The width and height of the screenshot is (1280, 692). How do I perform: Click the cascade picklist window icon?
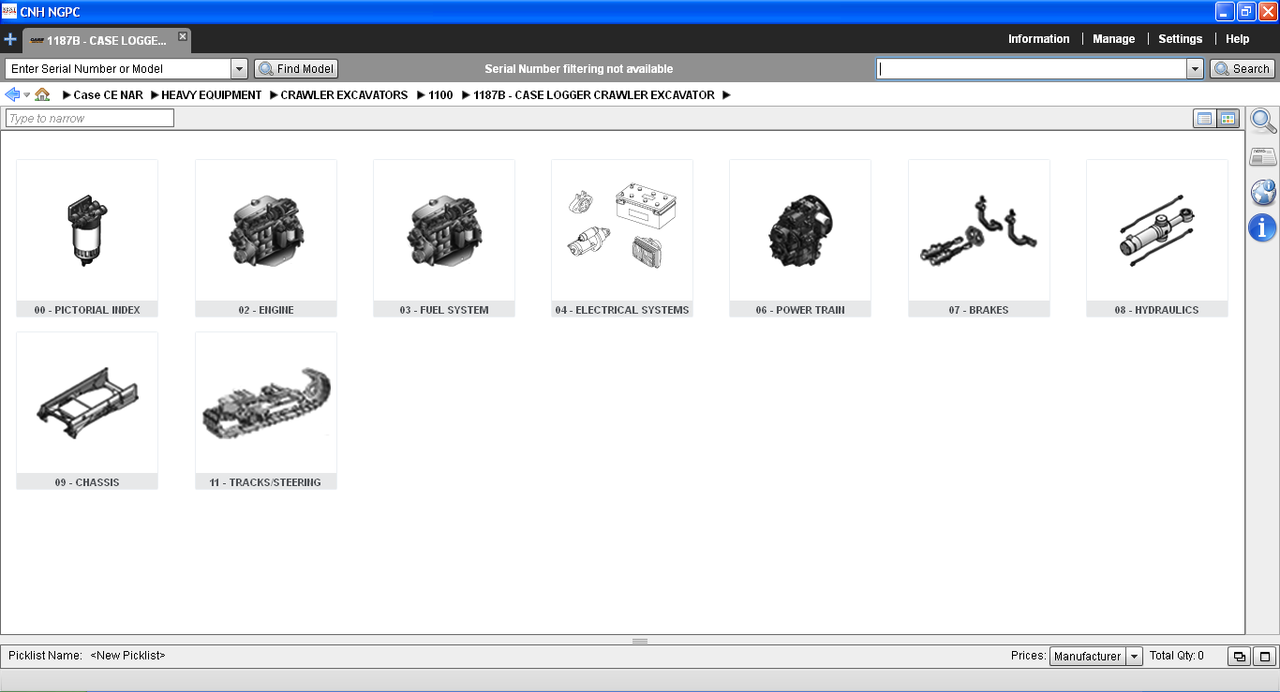(1240, 657)
